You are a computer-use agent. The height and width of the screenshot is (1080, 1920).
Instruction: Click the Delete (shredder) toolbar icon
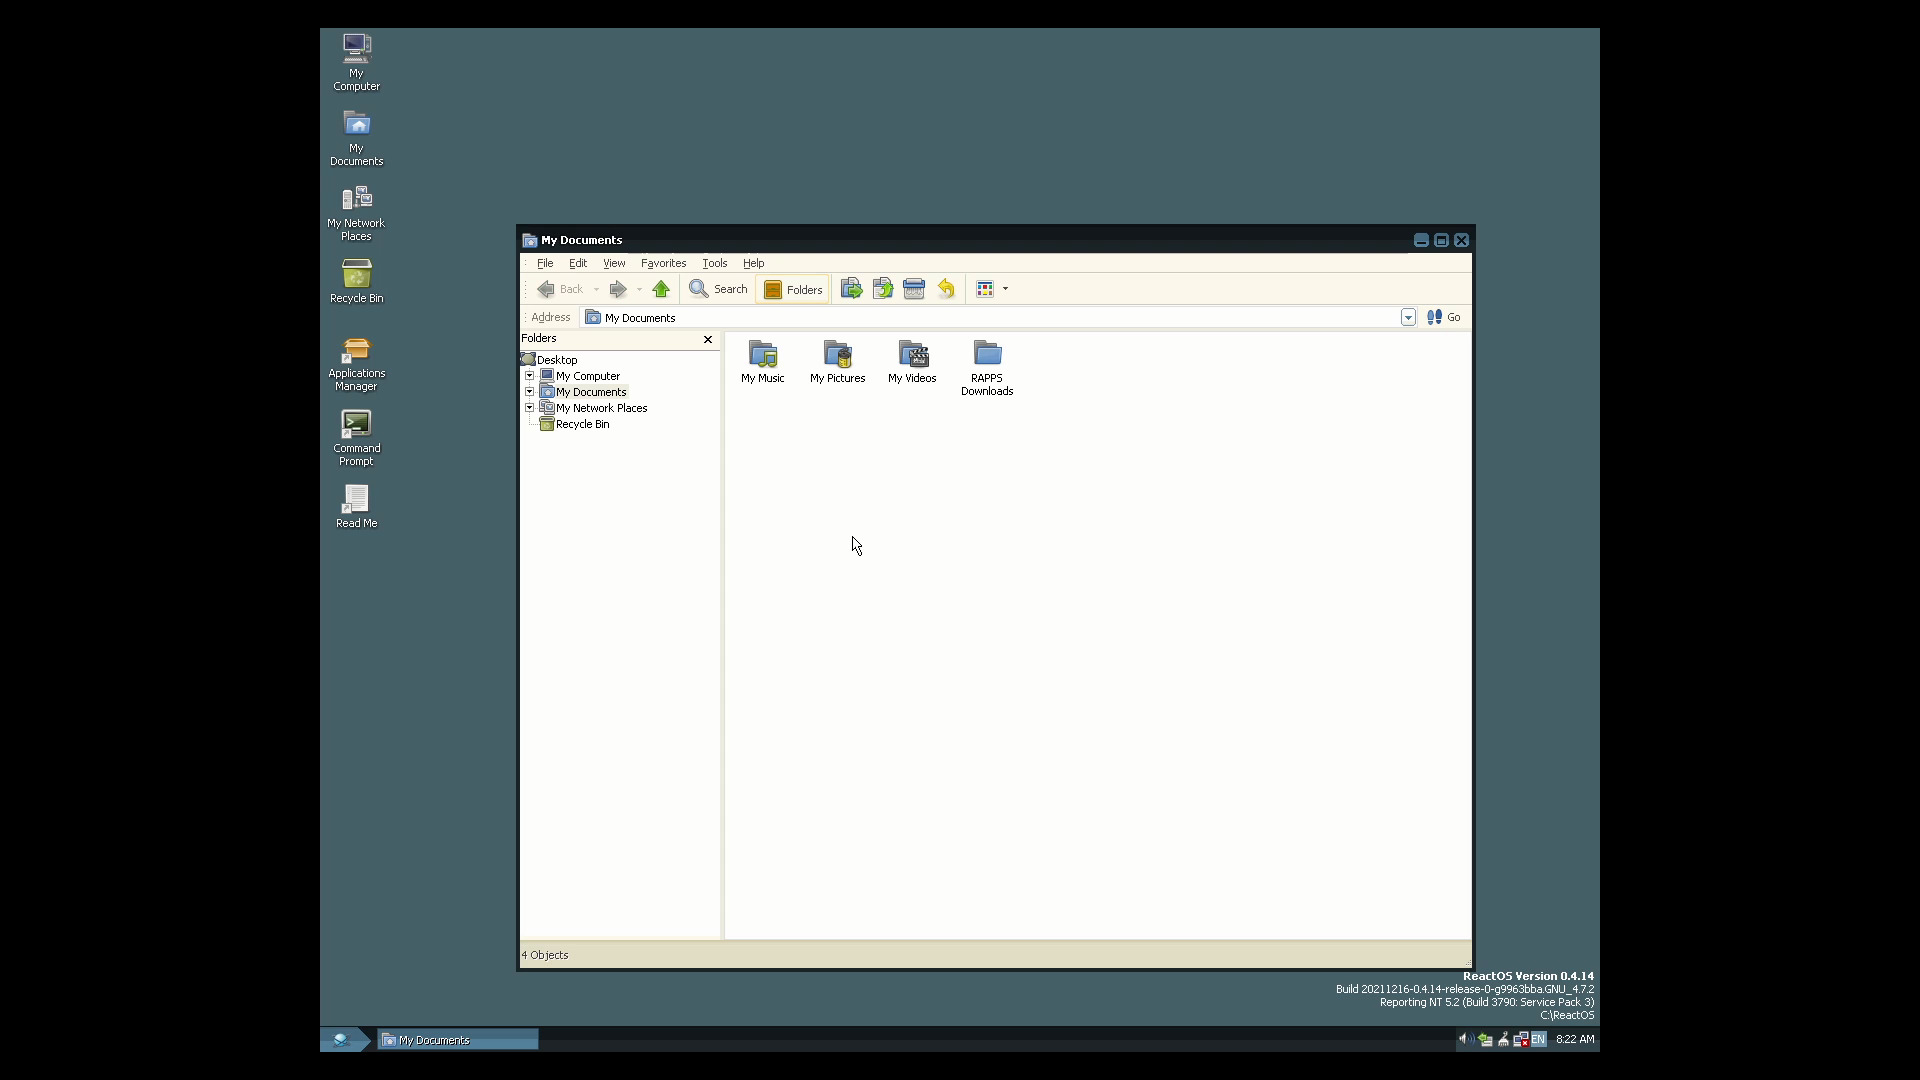(915, 288)
